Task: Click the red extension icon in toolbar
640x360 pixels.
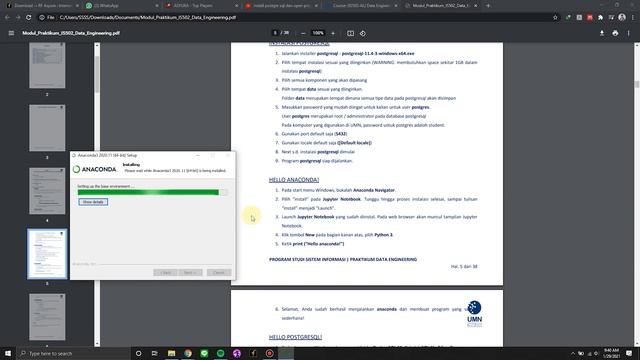Action: [x=590, y=18]
